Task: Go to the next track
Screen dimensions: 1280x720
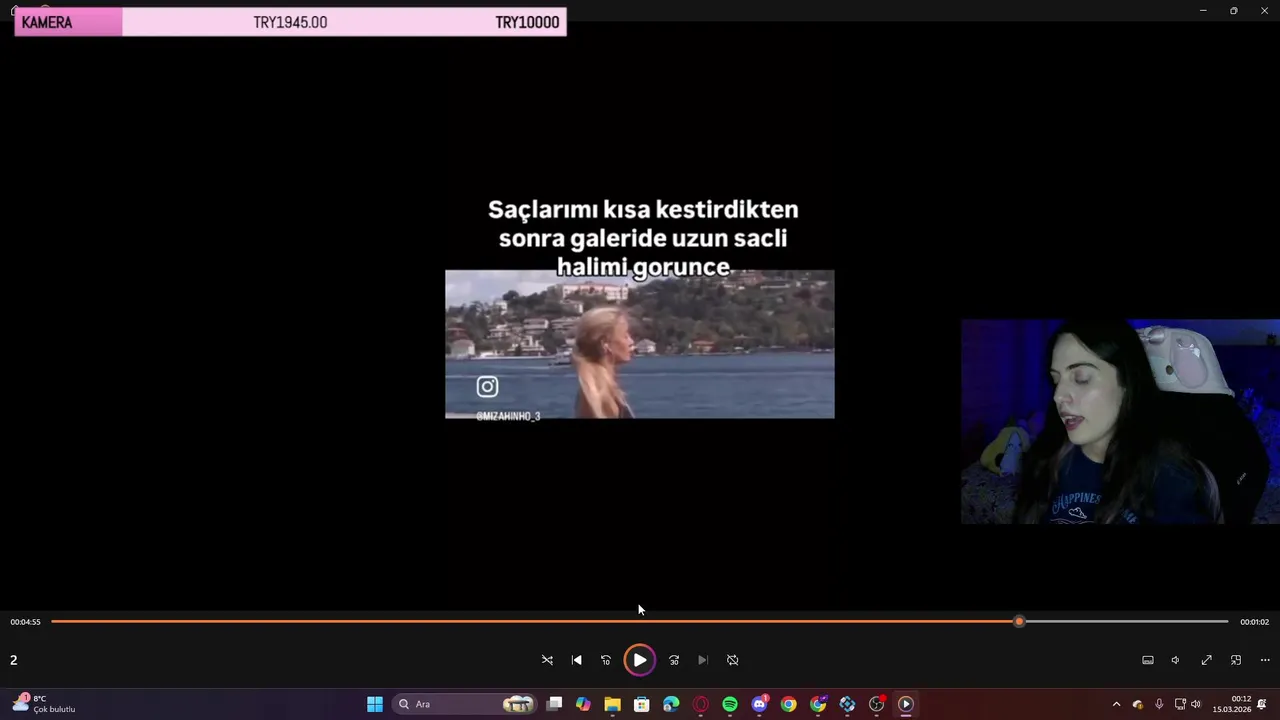Action: (703, 660)
